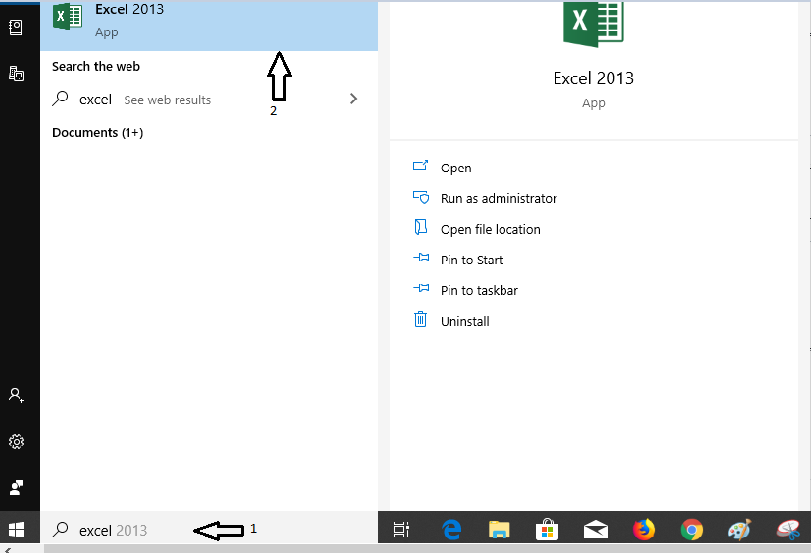811x553 pixels.
Task: Click the Open launch icon
Action: point(420,166)
